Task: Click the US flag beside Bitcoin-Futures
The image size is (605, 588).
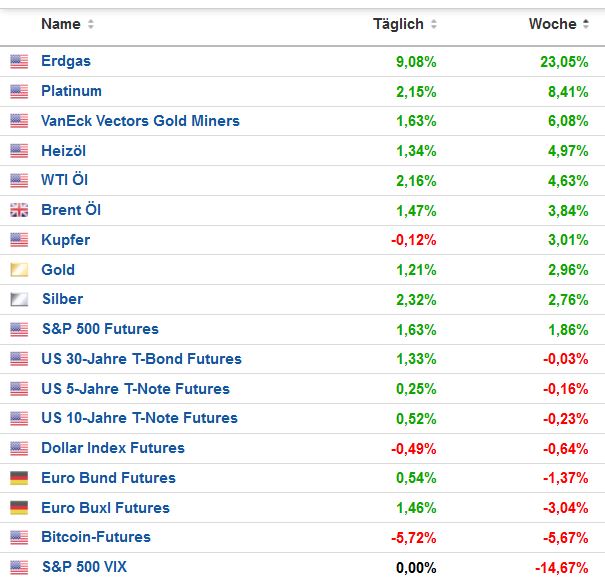Action: click(19, 538)
